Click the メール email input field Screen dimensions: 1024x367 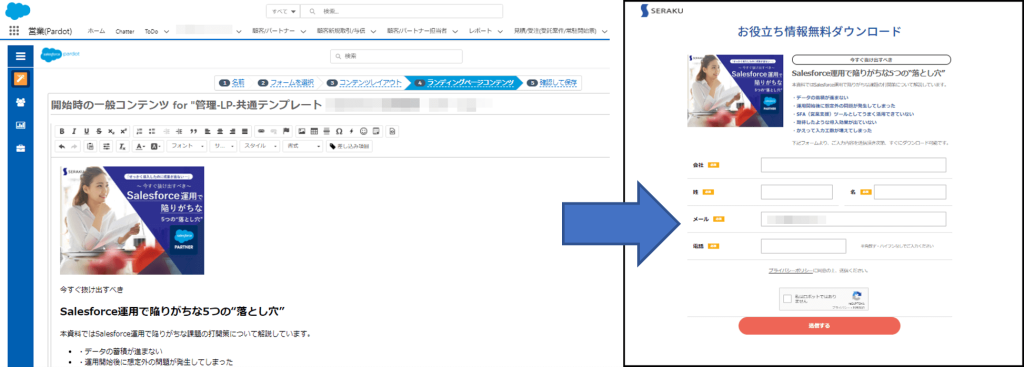(853, 219)
